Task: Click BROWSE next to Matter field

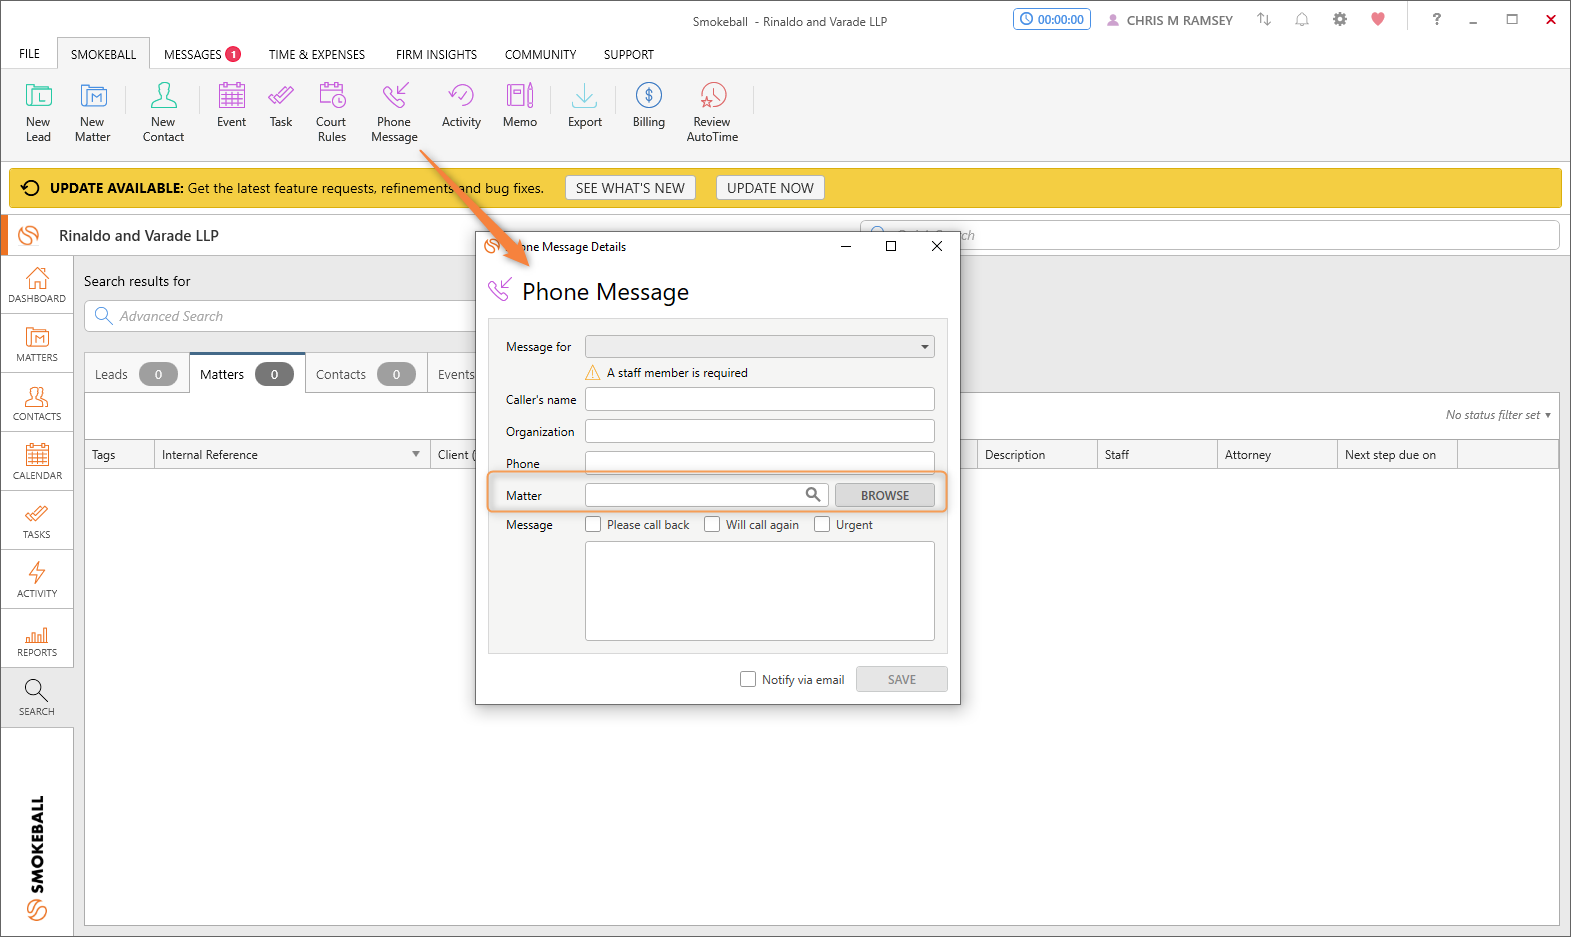Action: (x=885, y=495)
